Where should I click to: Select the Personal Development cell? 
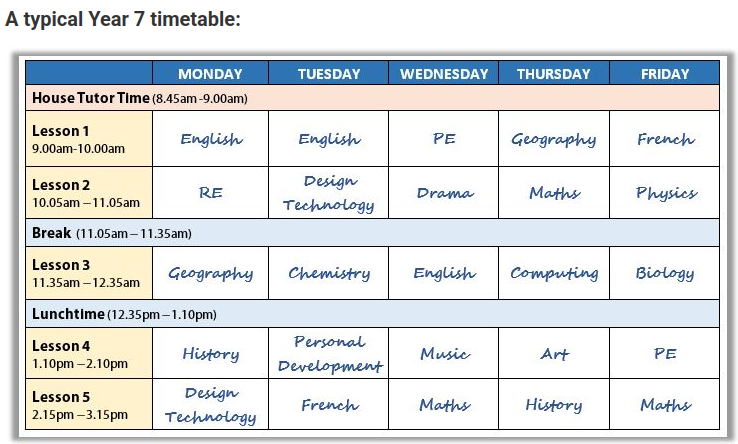pyautogui.click(x=329, y=354)
